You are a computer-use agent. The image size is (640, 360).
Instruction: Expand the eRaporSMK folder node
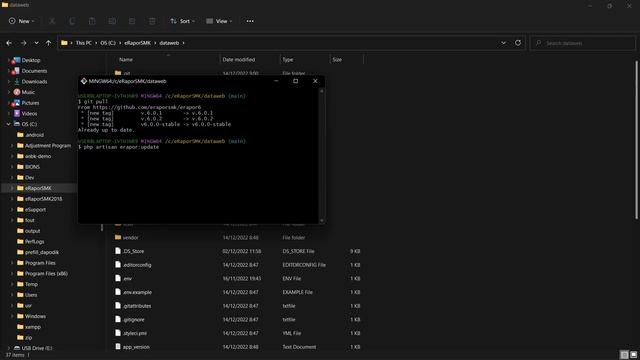[12, 188]
